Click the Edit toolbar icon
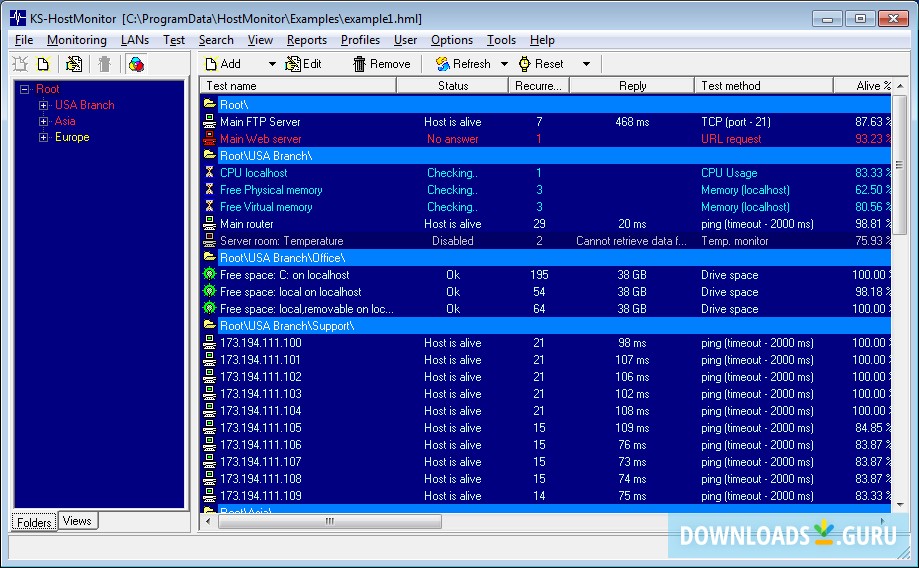 pos(293,64)
